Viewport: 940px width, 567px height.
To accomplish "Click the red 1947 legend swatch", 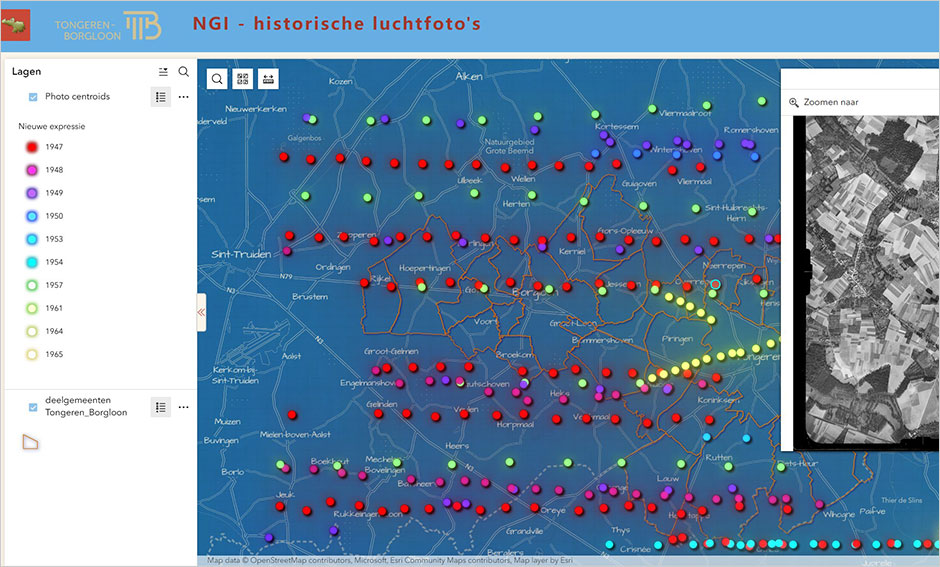I will click(31, 147).
